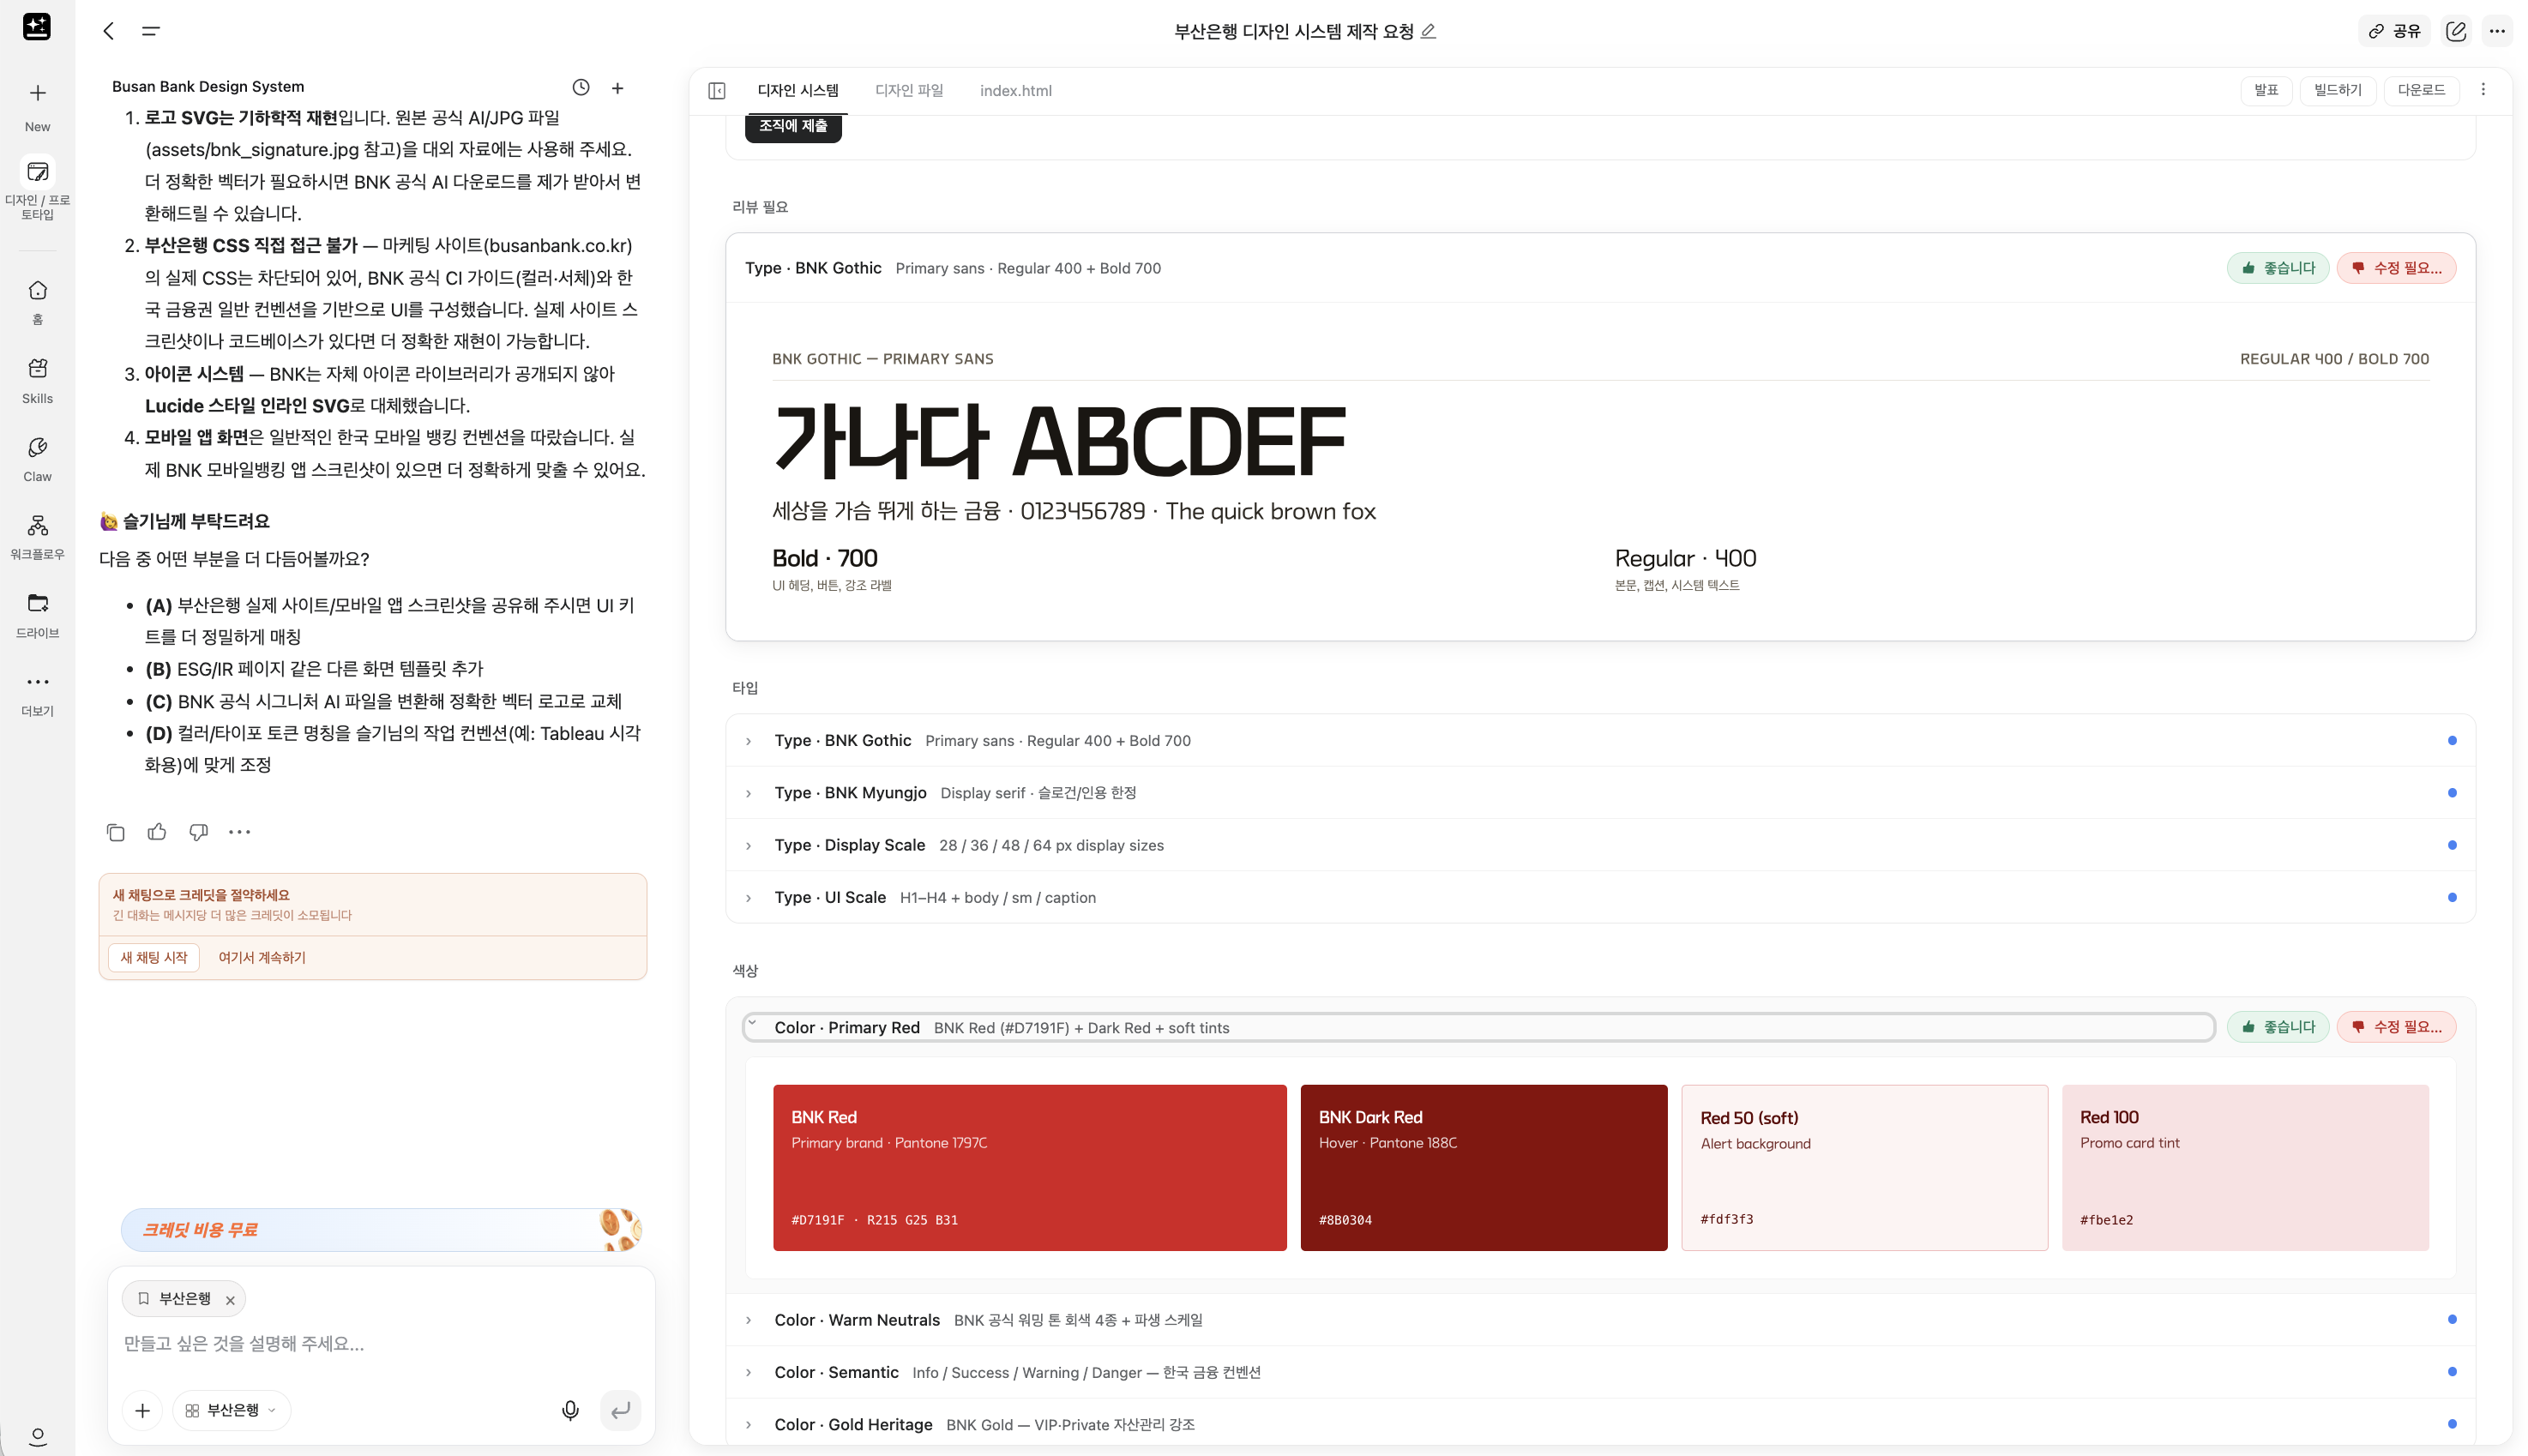
Task: Open Claw in the sidebar
Action: point(37,458)
